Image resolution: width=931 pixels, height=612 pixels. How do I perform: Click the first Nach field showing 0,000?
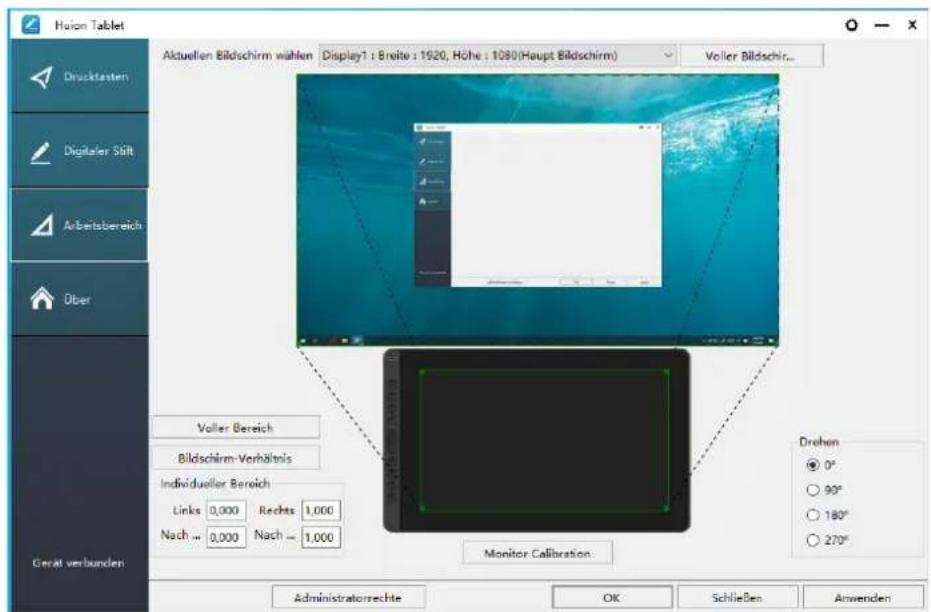pyautogui.click(x=226, y=537)
